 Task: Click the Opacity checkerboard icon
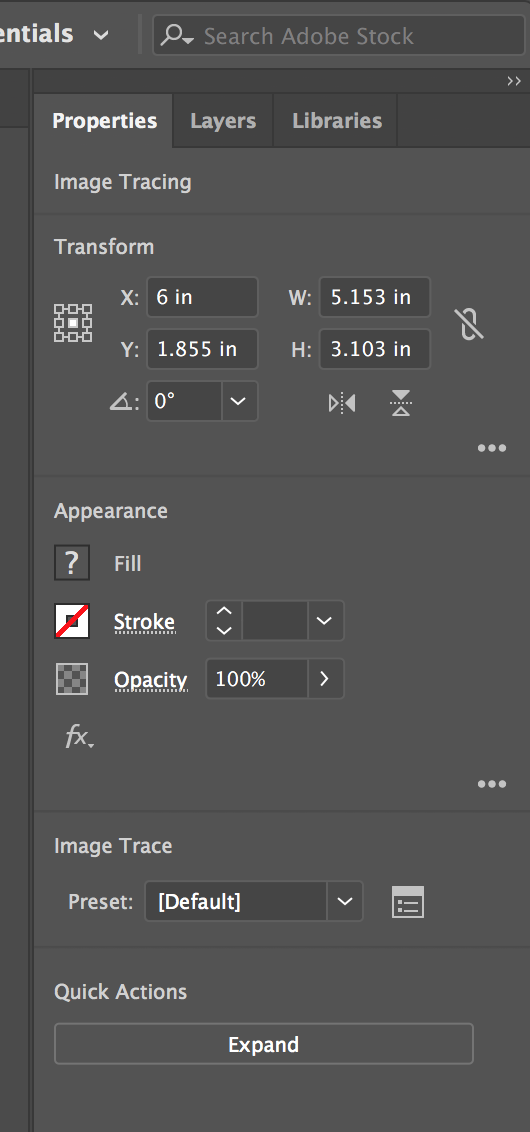point(72,679)
